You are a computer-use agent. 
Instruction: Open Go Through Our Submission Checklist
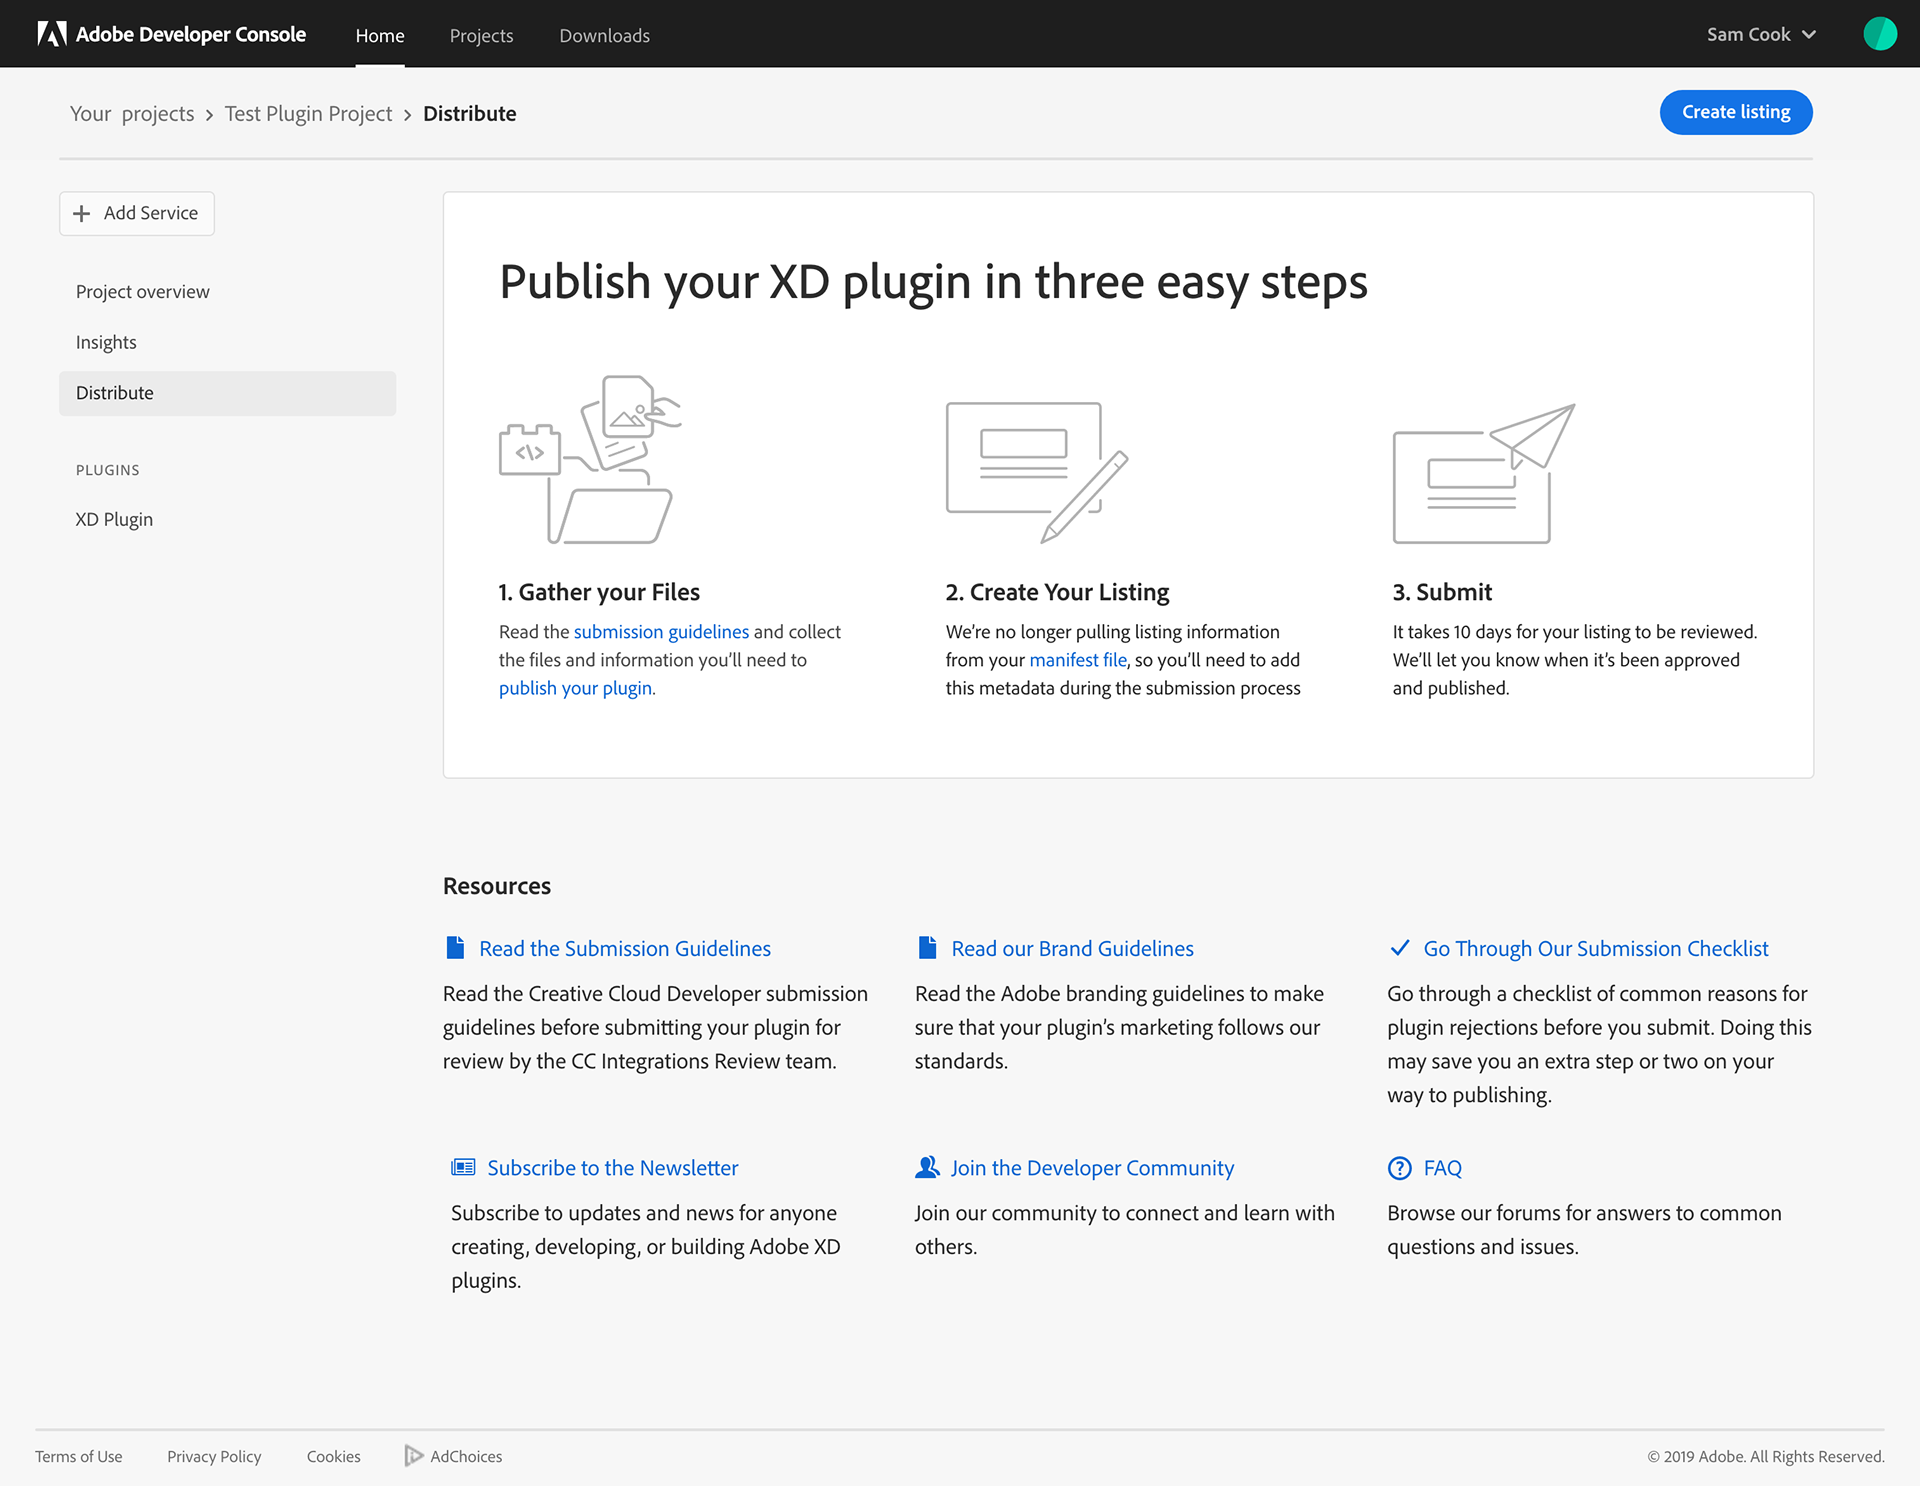tap(1596, 948)
